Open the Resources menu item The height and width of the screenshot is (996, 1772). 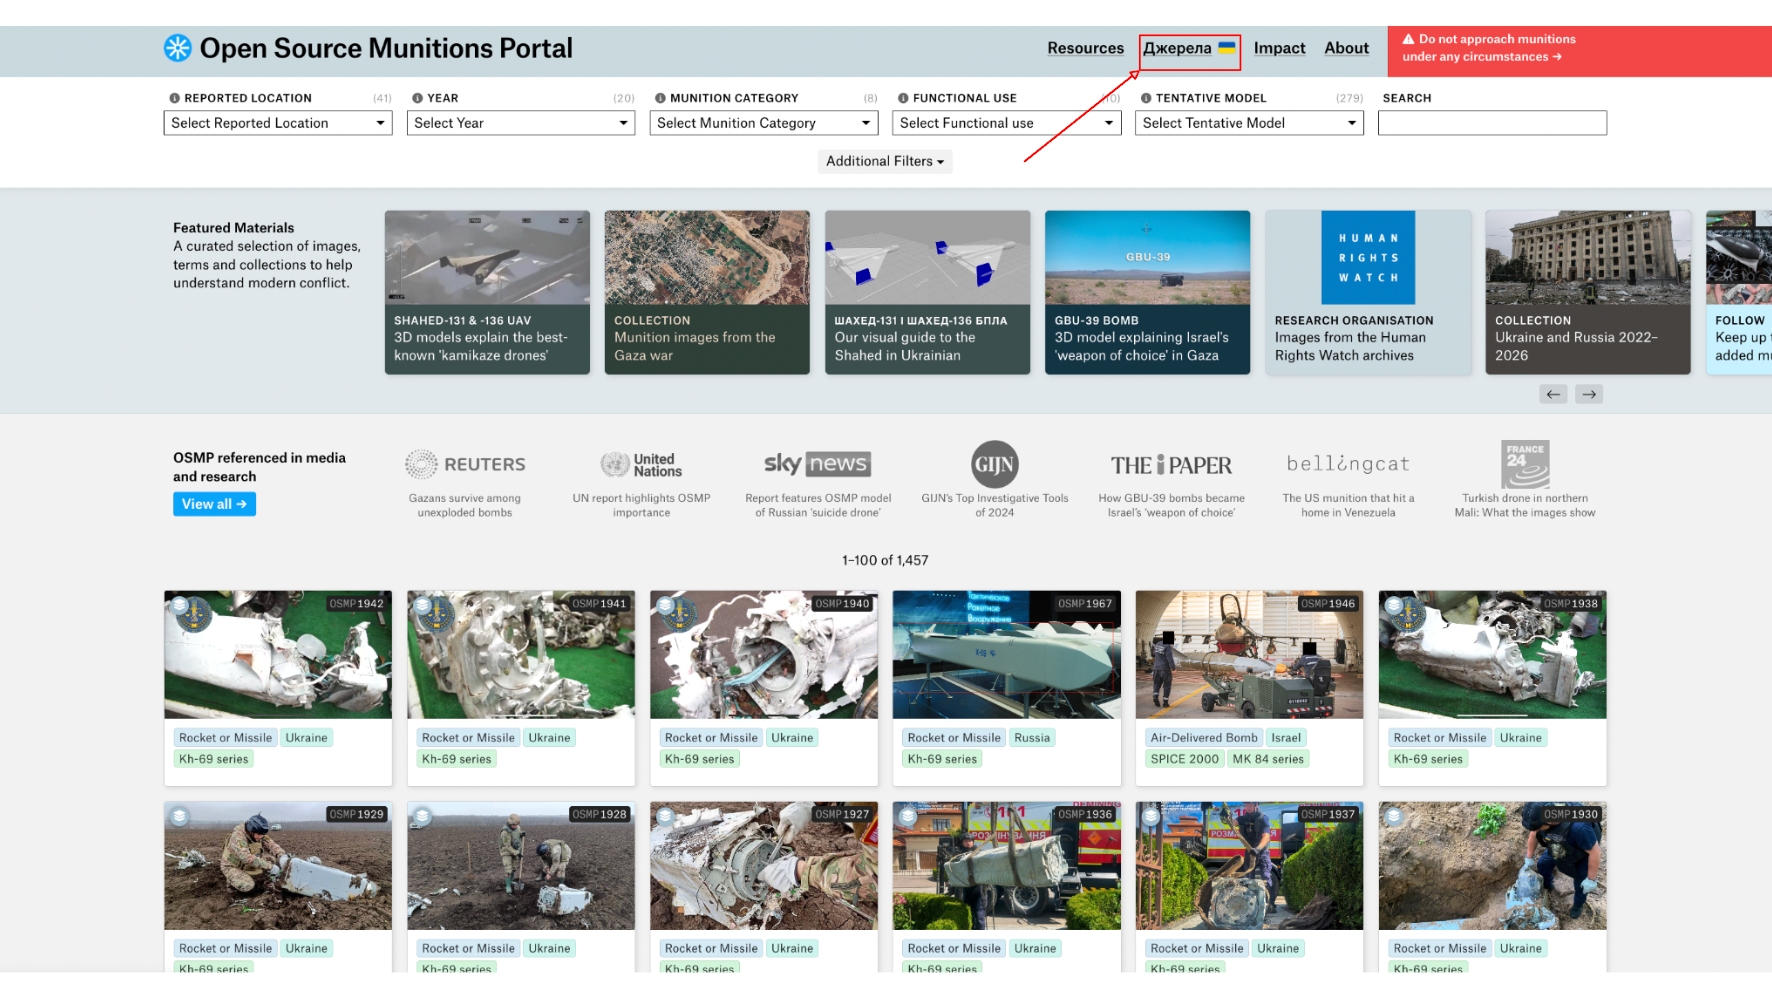(1085, 48)
